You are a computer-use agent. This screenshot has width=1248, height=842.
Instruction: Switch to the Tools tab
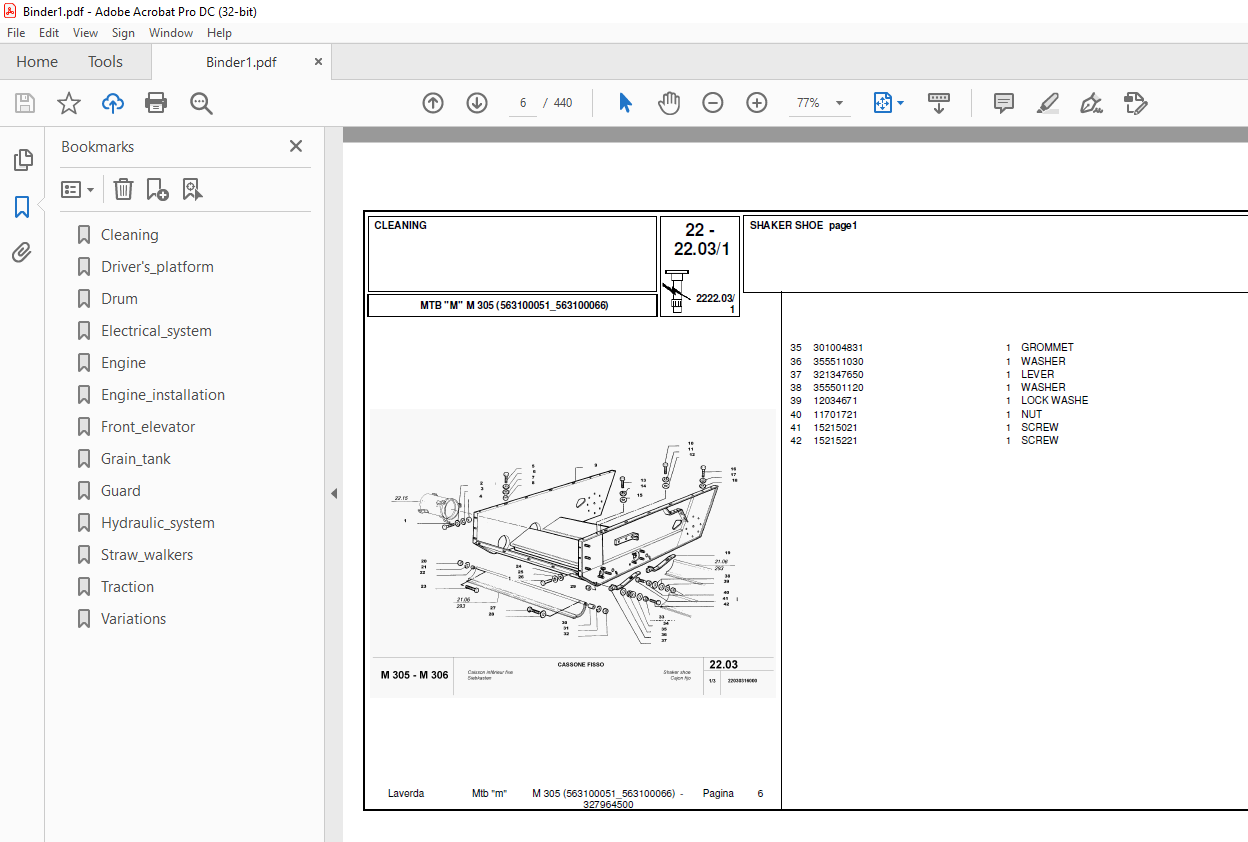coord(105,62)
